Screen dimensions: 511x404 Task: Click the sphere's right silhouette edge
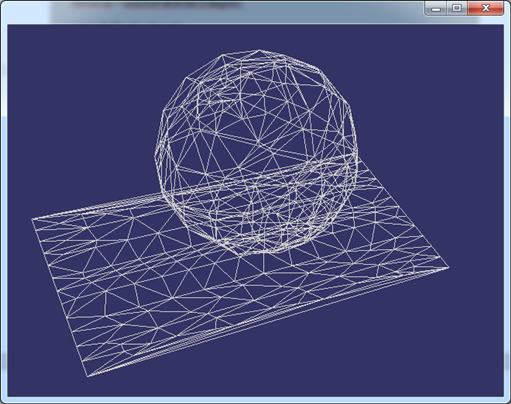click(357, 147)
